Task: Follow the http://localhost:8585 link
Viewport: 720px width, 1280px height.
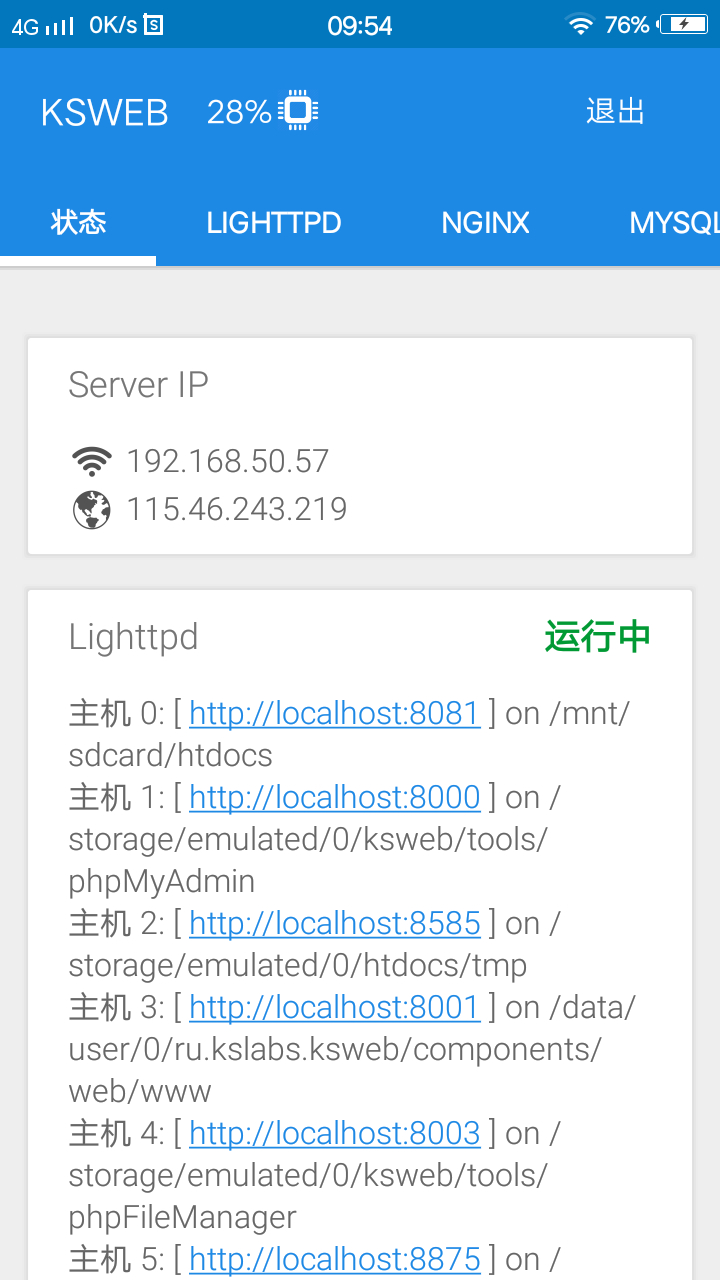Action: coord(335,923)
